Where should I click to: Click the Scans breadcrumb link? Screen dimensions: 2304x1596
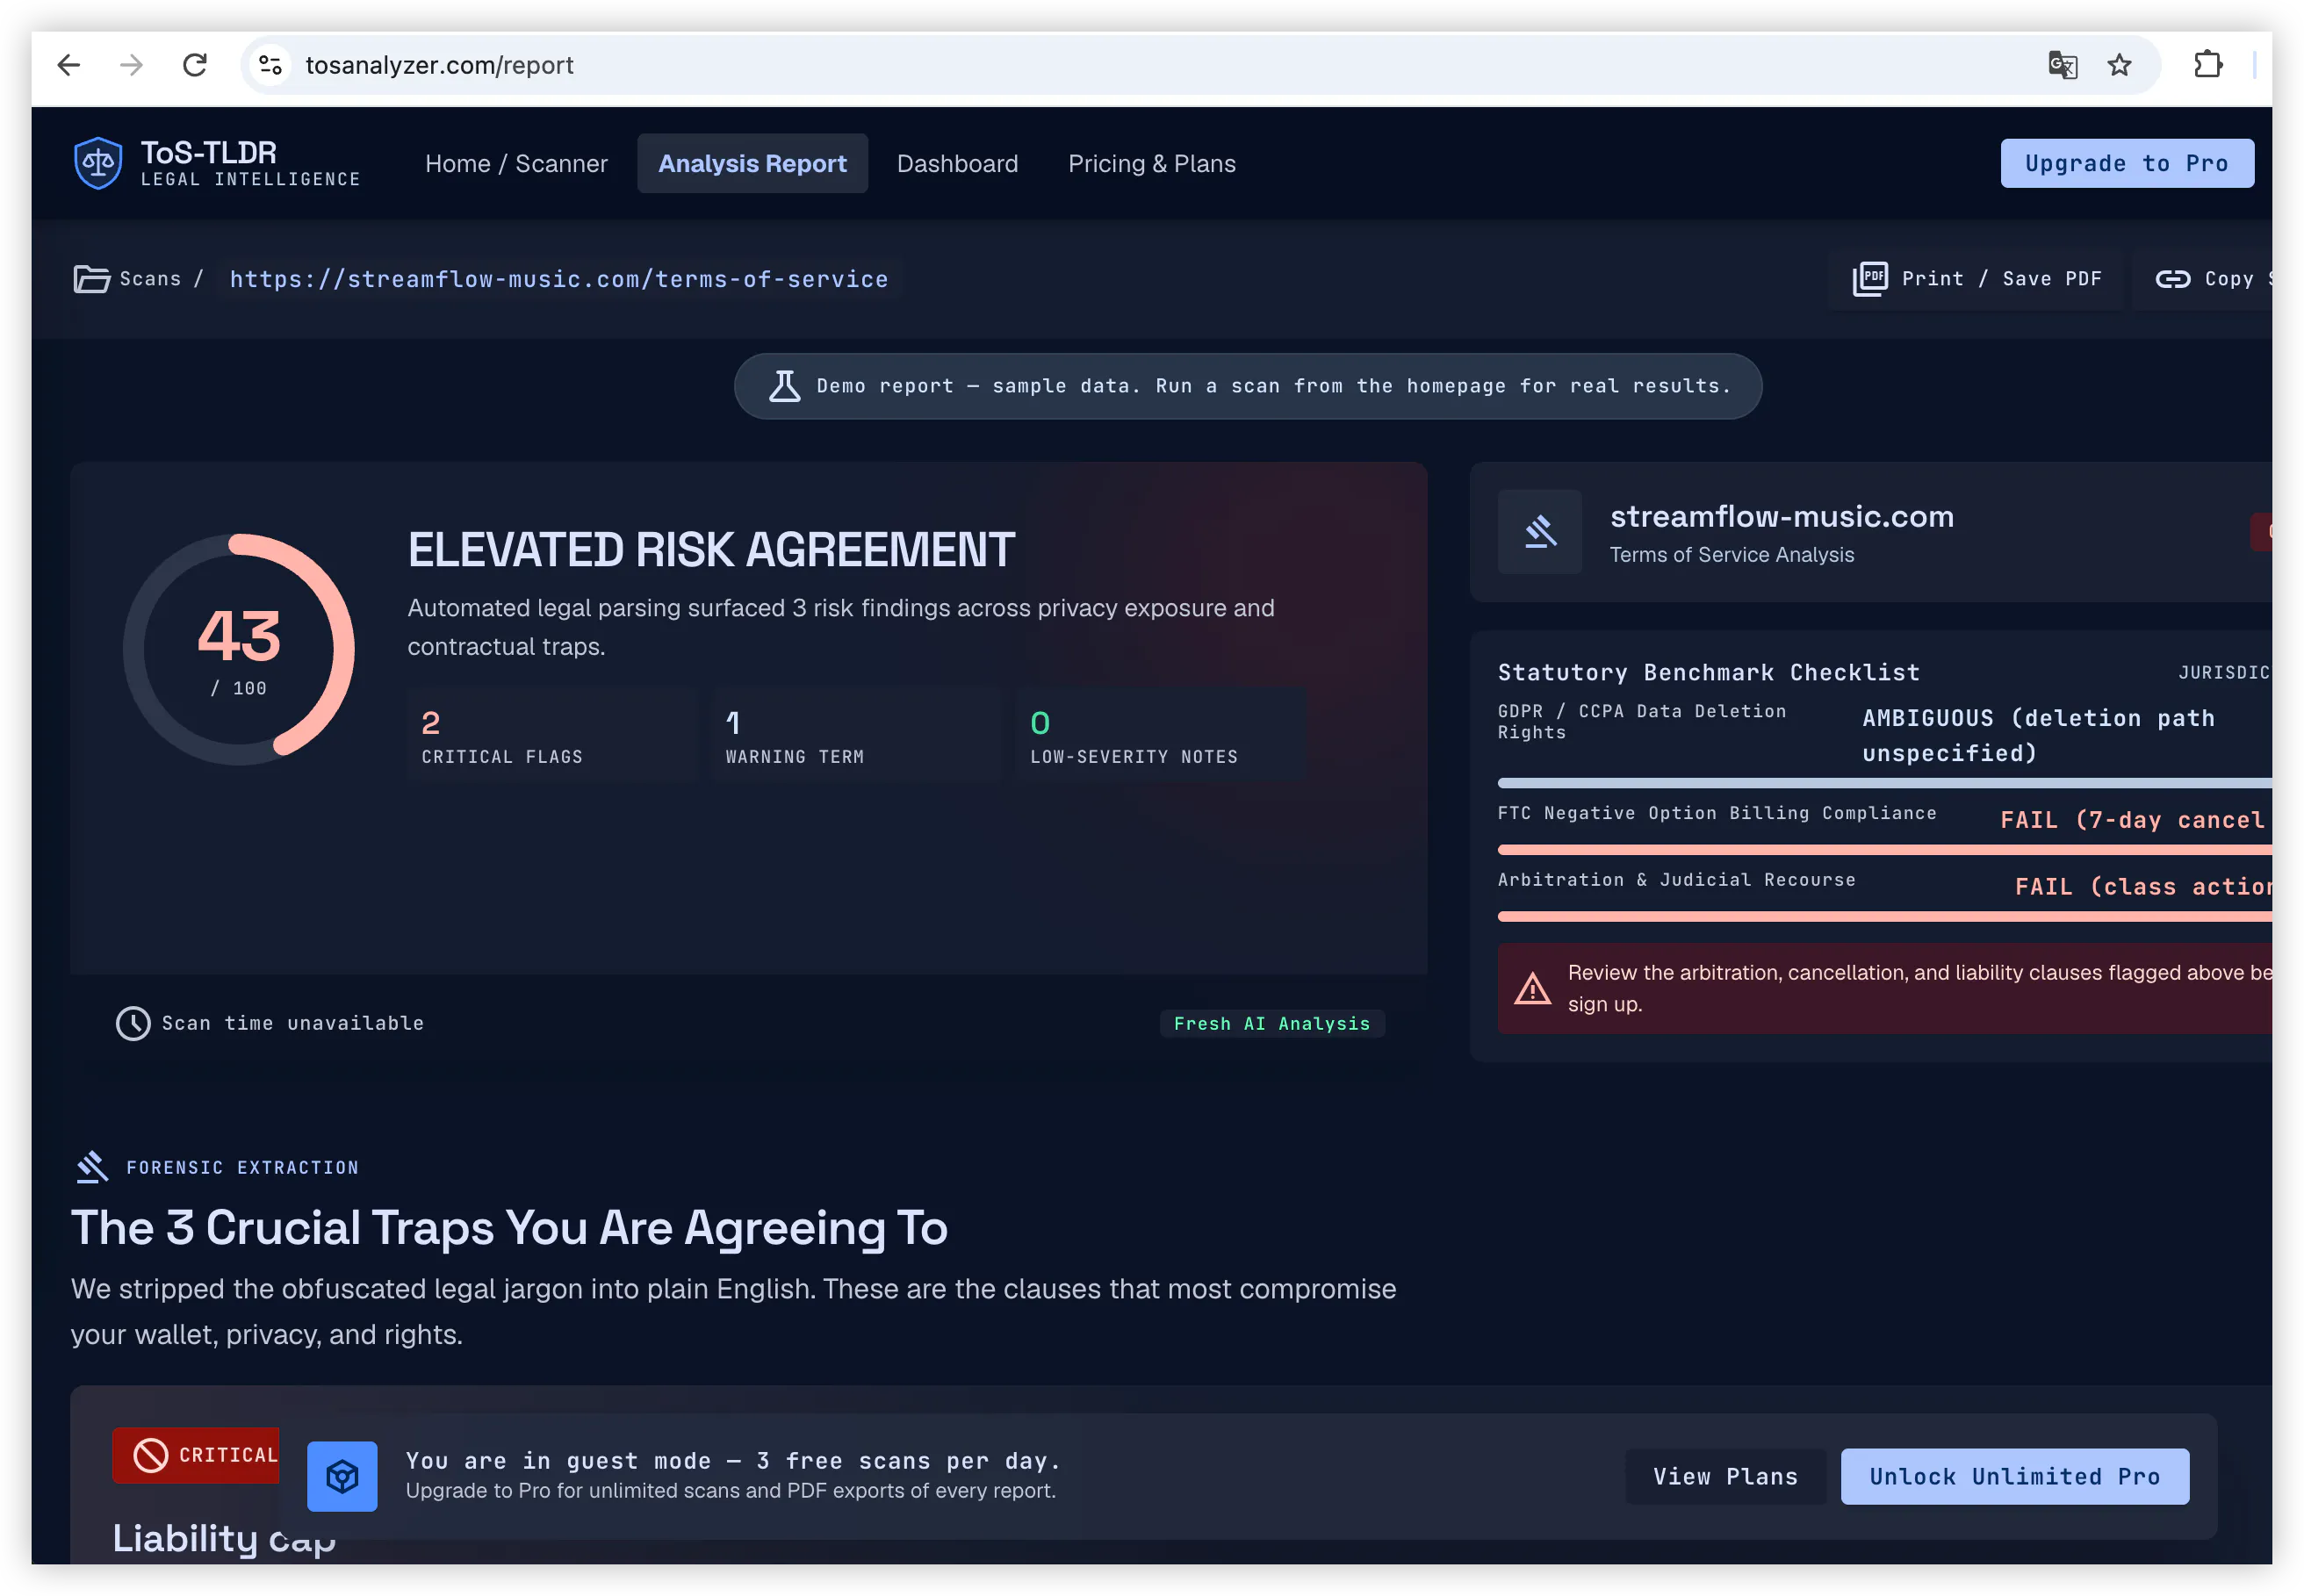(x=150, y=279)
